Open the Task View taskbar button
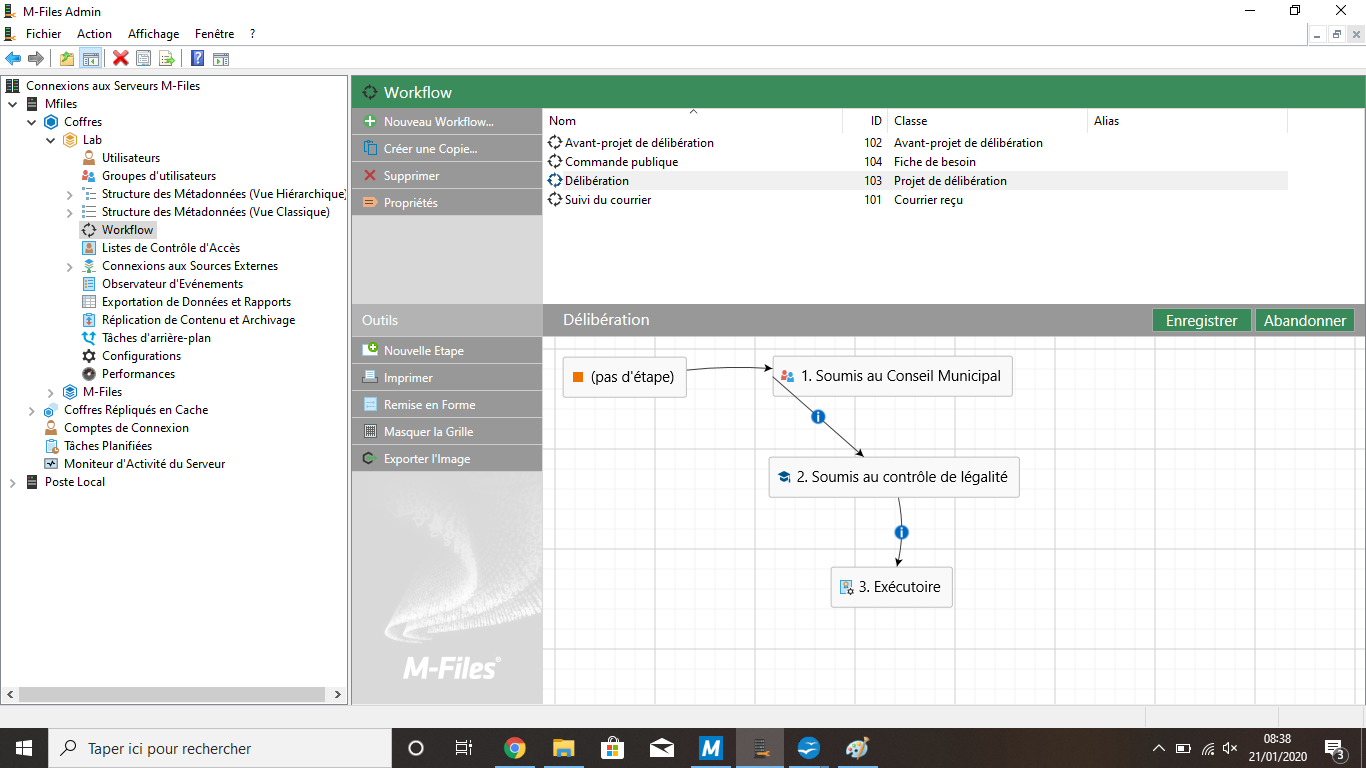The image size is (1366, 768). (x=464, y=748)
